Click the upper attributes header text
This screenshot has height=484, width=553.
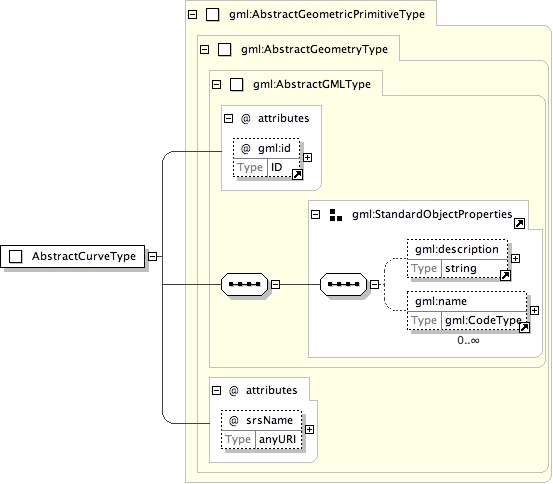point(284,118)
